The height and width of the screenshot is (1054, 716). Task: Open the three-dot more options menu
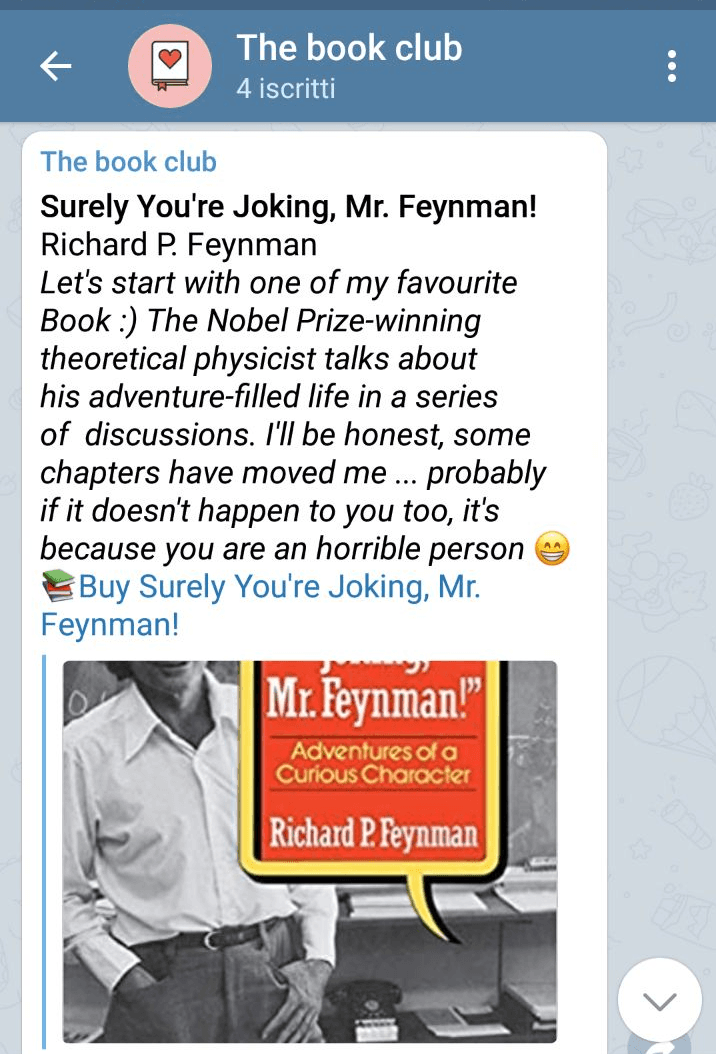click(x=672, y=66)
